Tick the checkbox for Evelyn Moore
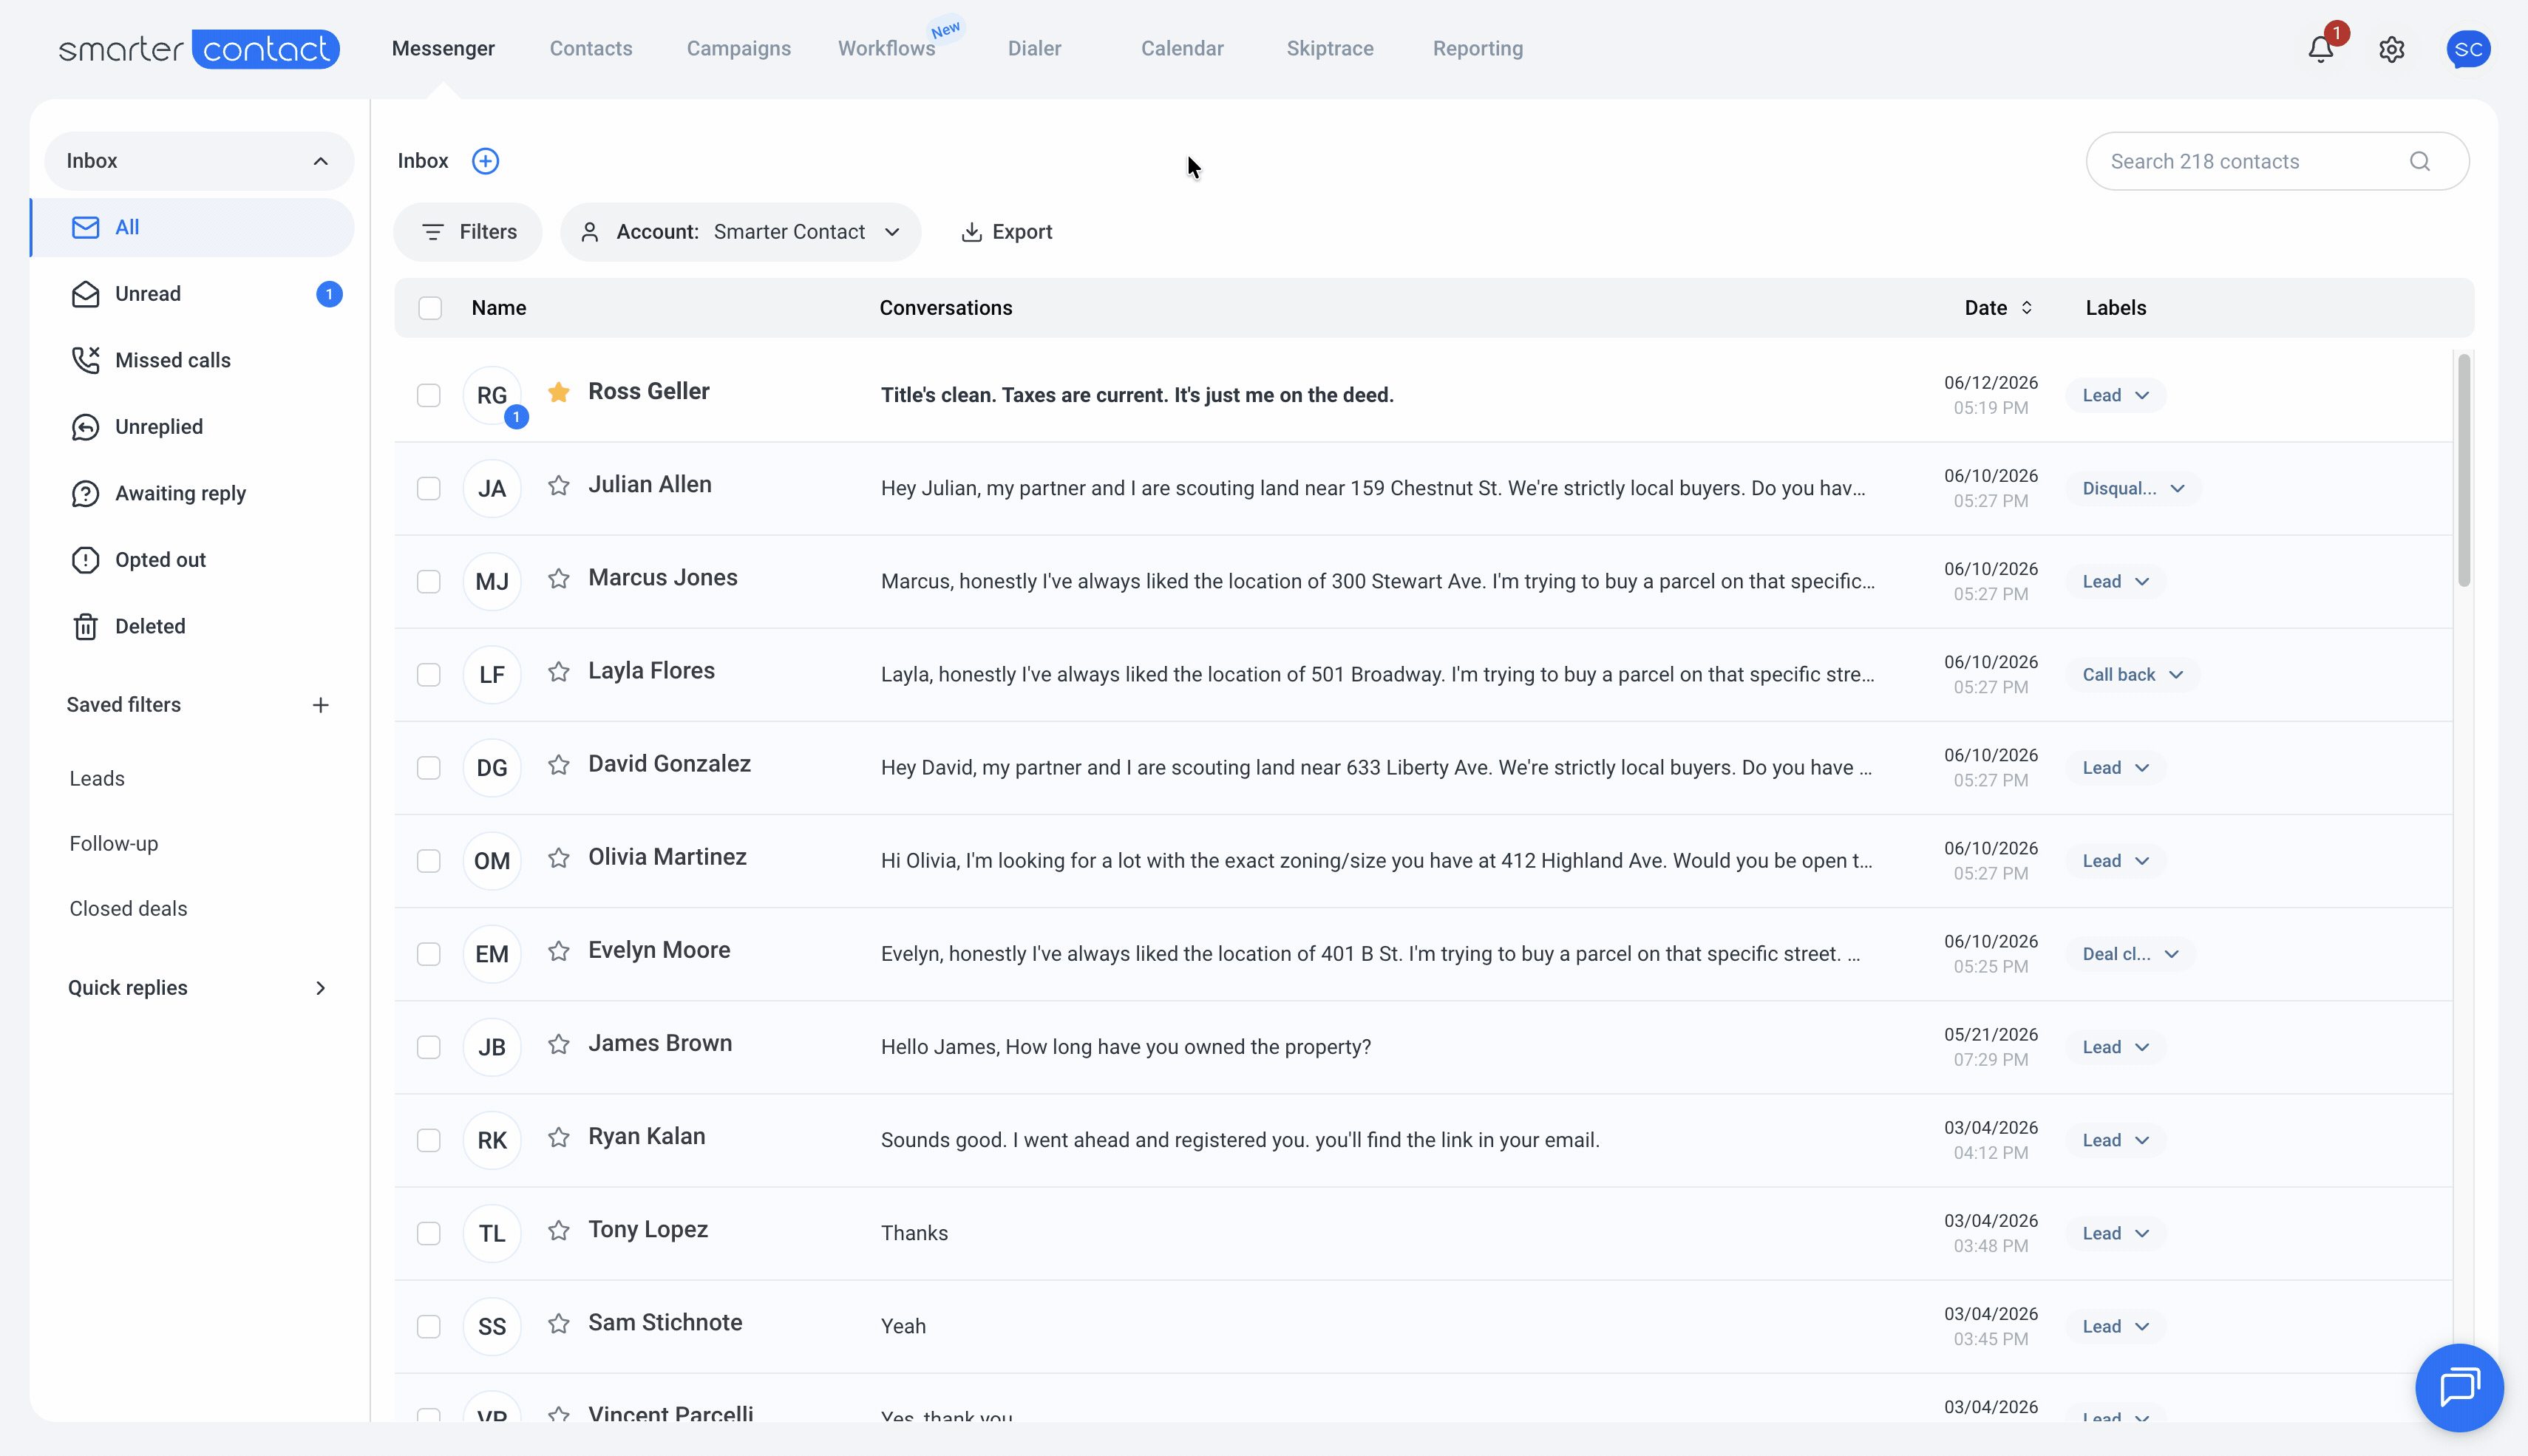The width and height of the screenshot is (2528, 1456). point(429,954)
